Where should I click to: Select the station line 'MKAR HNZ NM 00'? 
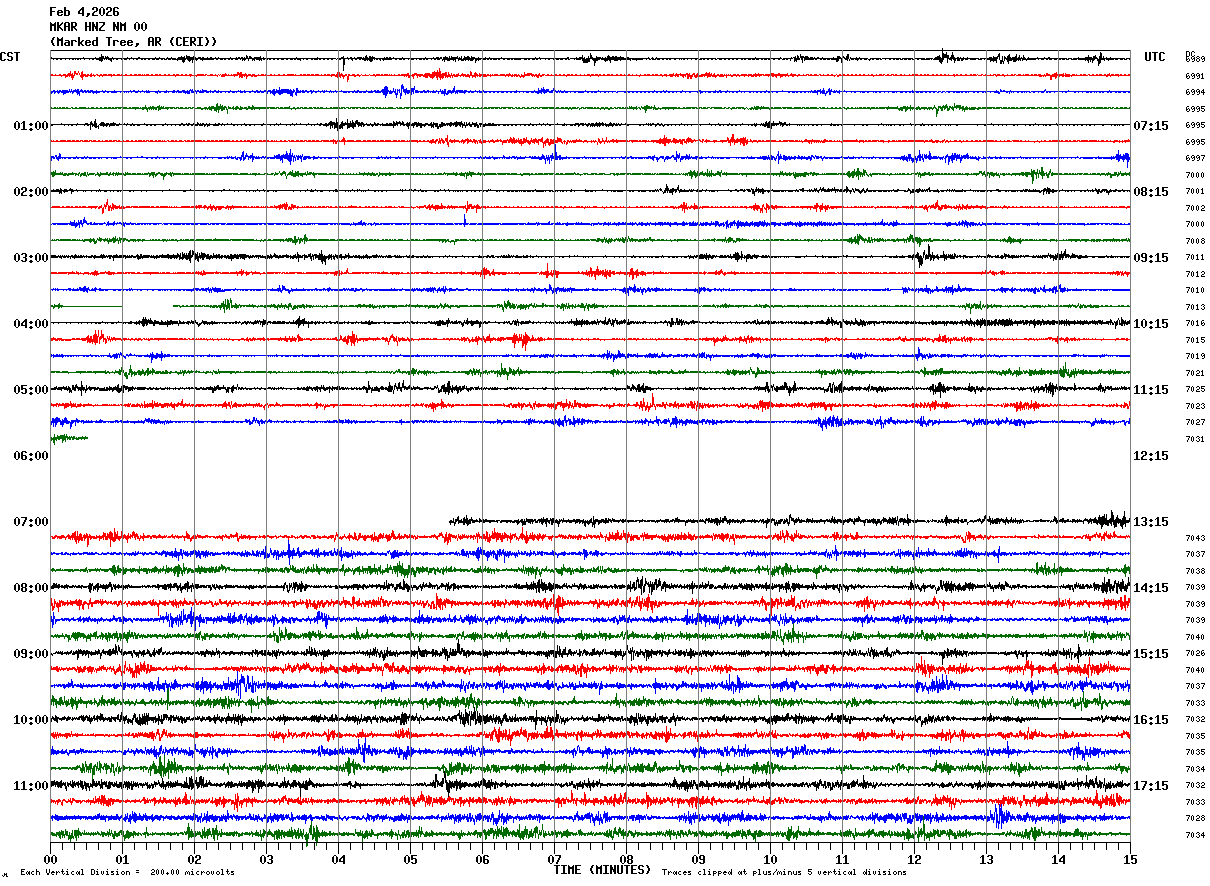(98, 27)
